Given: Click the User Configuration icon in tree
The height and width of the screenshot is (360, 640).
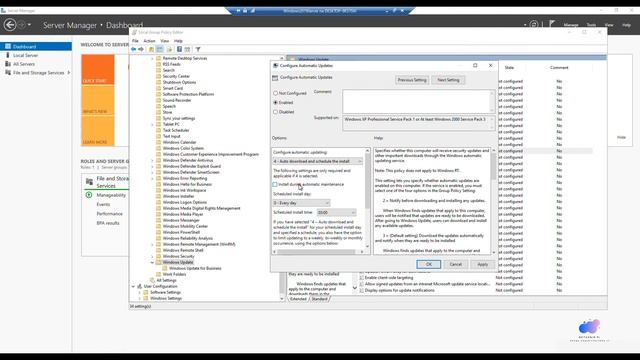Looking at the screenshot, I should [x=140, y=287].
